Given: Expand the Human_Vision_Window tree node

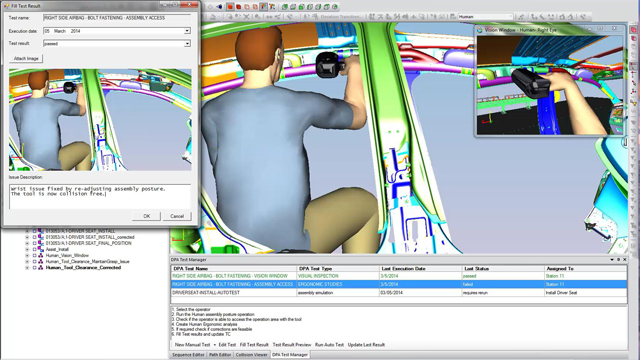Looking at the screenshot, I should point(27,256).
